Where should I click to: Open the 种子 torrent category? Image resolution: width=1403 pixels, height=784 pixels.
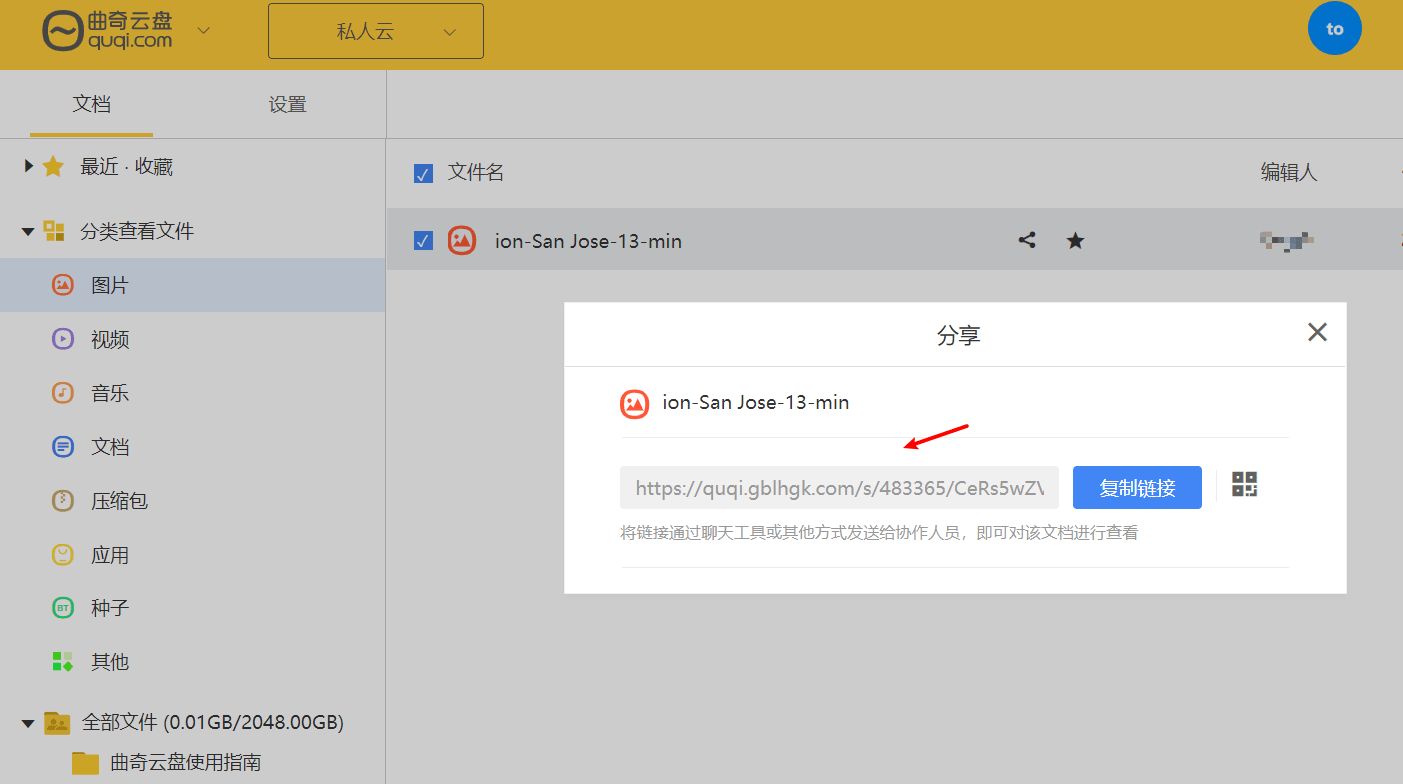[x=109, y=608]
